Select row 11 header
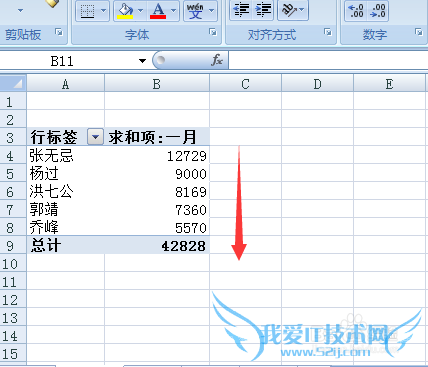 click(13, 282)
